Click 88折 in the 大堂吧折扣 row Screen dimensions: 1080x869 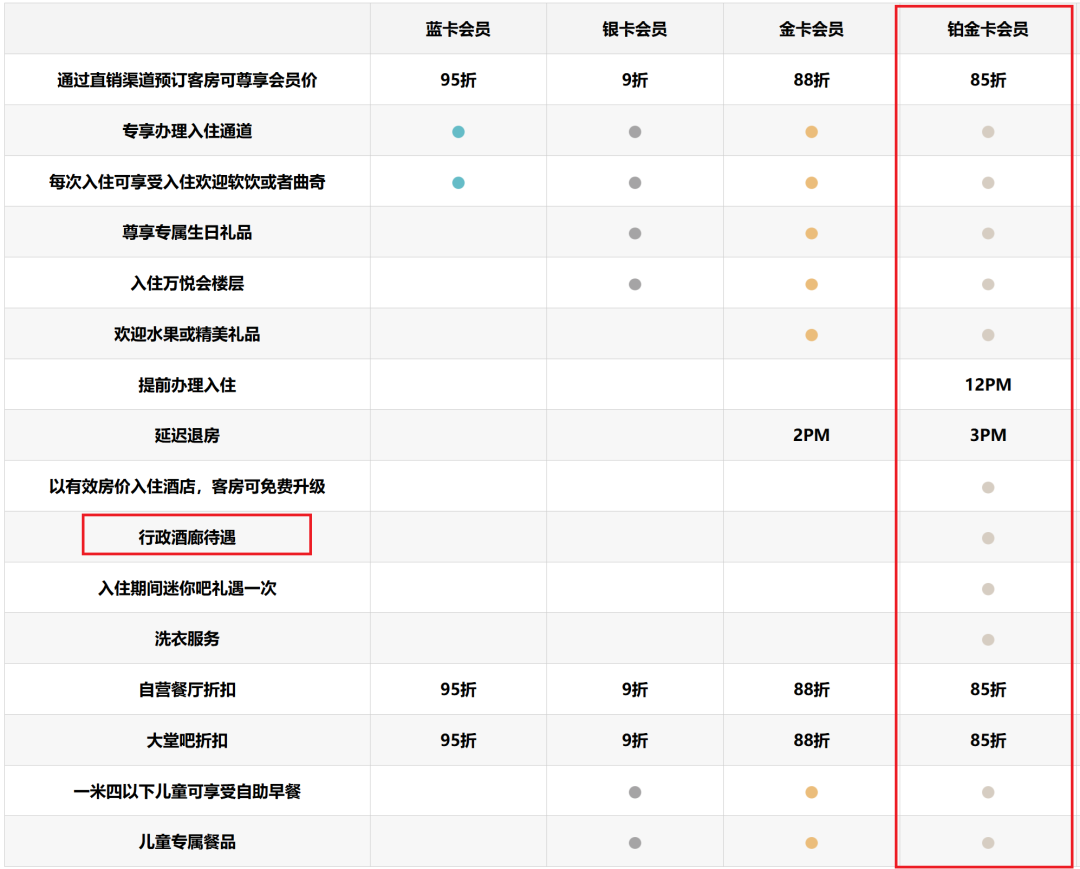click(811, 741)
